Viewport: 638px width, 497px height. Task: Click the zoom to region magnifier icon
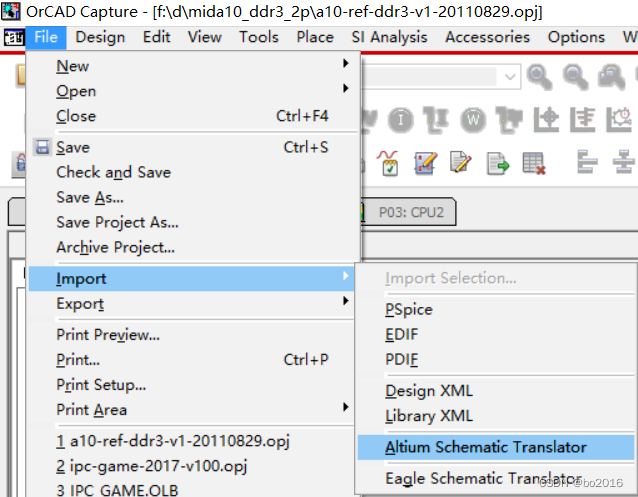(x=611, y=77)
